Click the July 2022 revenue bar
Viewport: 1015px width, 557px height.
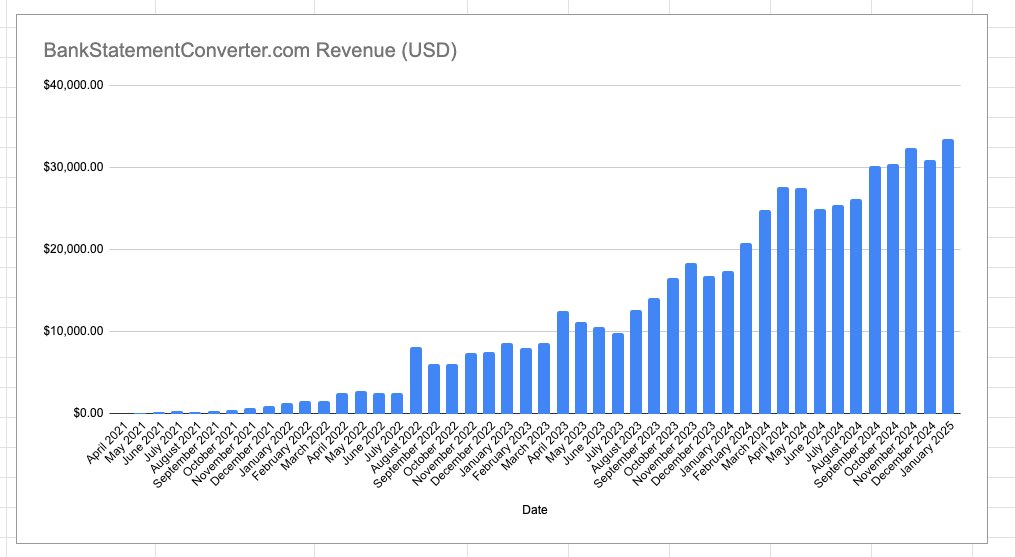click(x=397, y=404)
